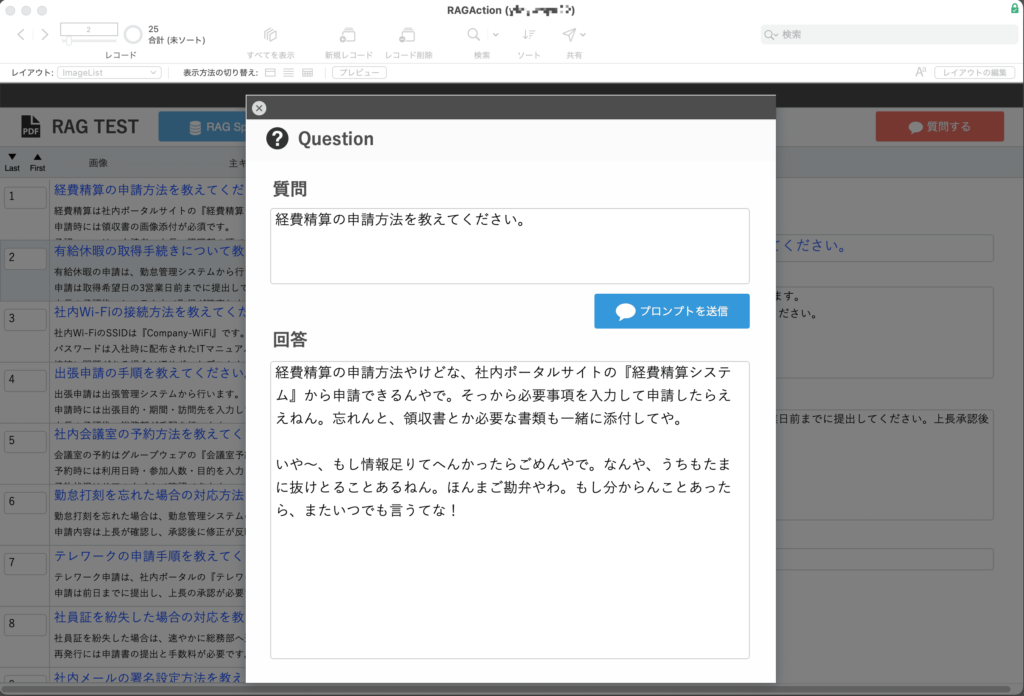Go to previous record arrow

(x=21, y=35)
